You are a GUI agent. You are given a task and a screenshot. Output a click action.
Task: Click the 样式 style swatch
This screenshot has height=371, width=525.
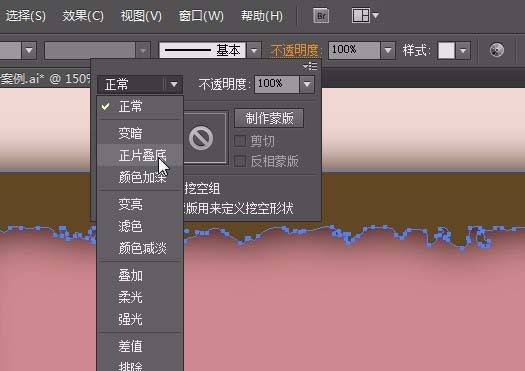tap(446, 51)
